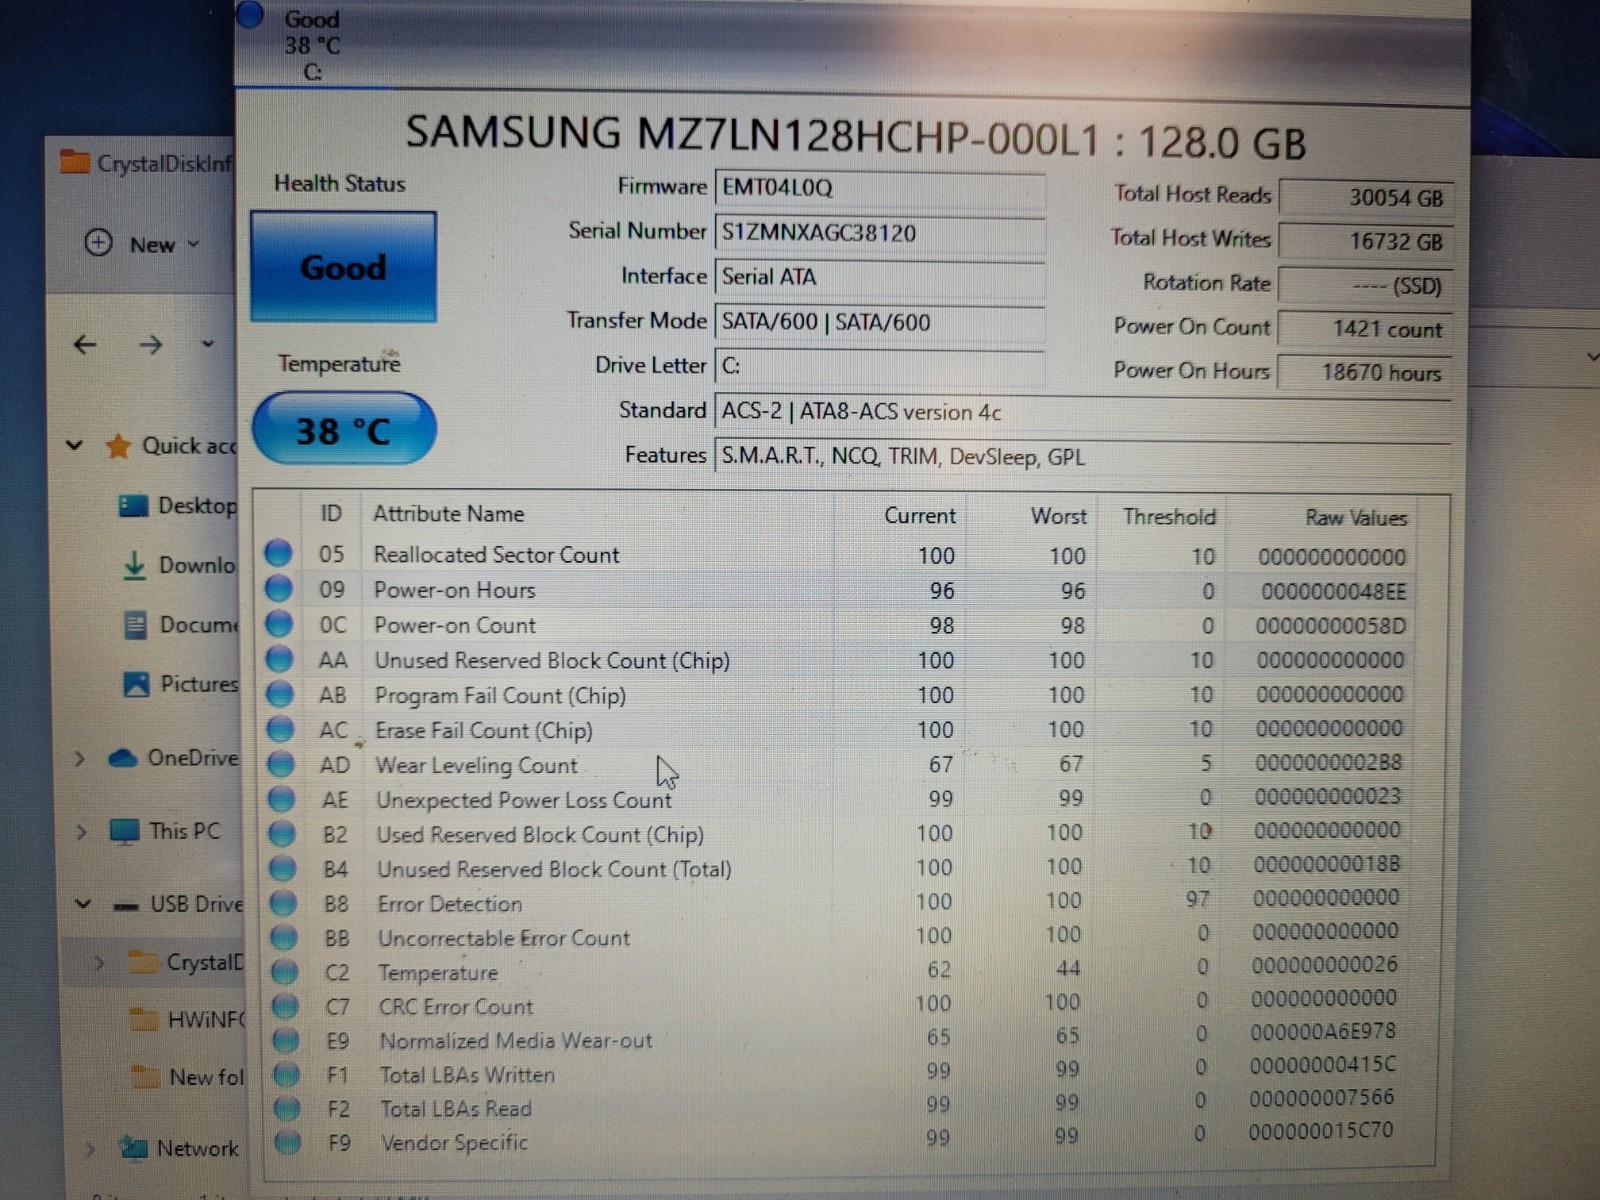
Task: Collapse the Quick access tree node
Action: coord(74,445)
